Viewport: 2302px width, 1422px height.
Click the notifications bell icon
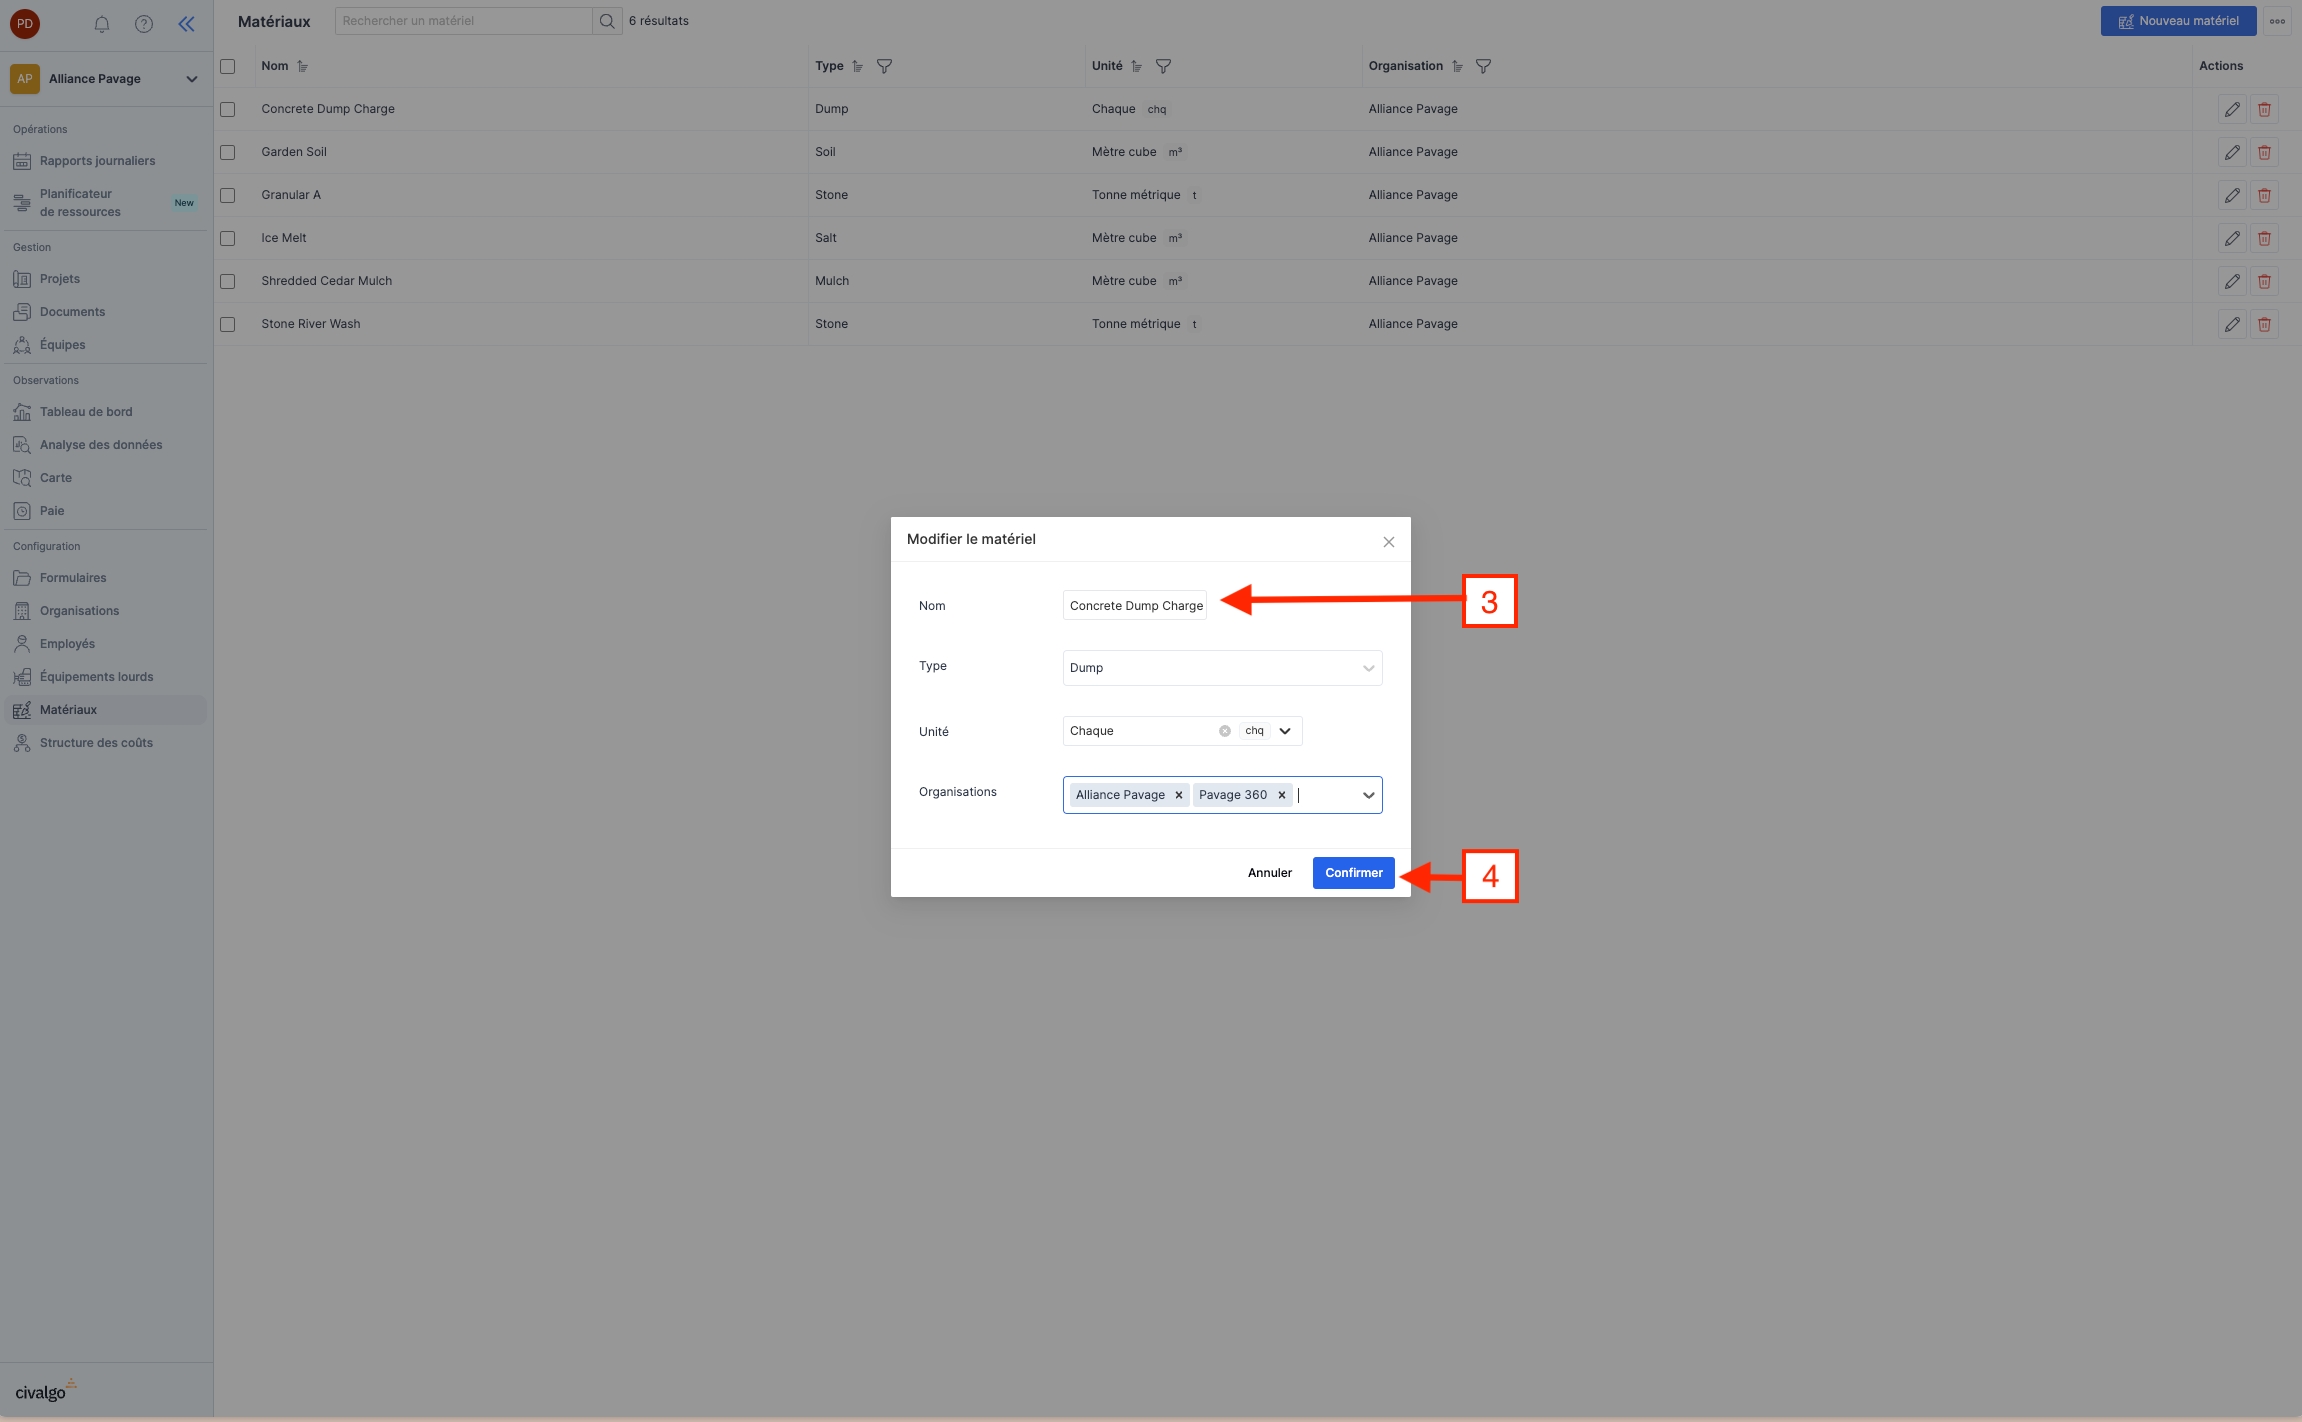tap(102, 24)
